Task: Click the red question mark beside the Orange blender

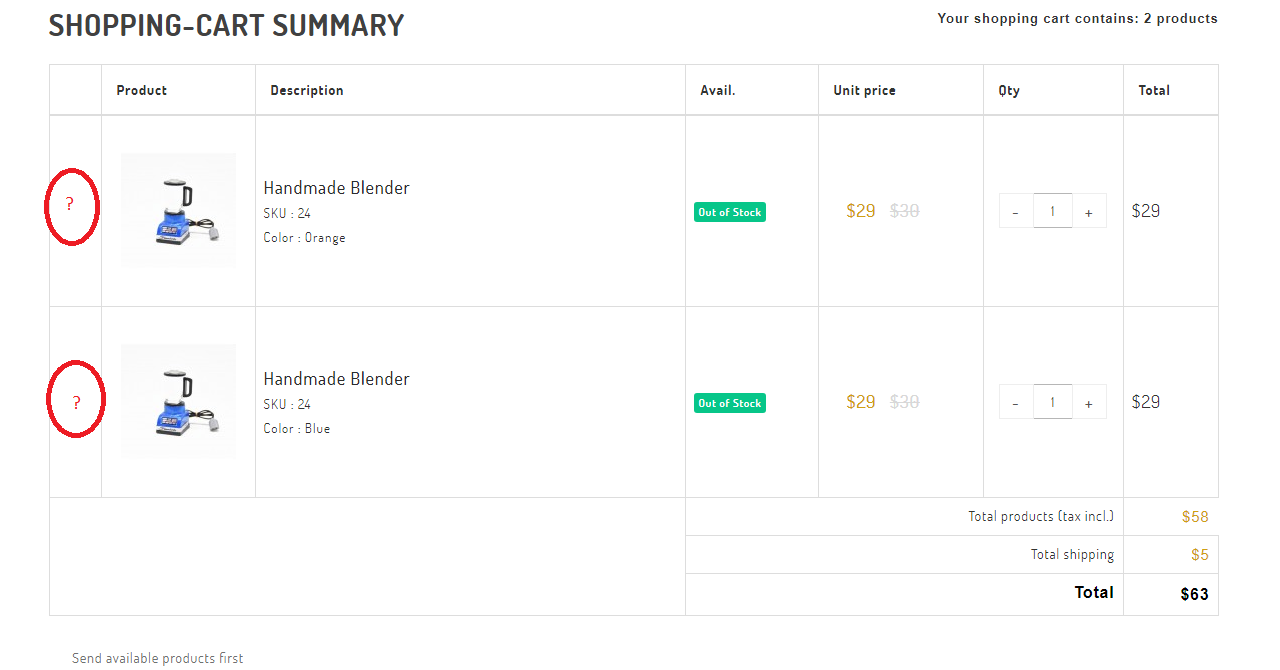Action: pos(70,204)
